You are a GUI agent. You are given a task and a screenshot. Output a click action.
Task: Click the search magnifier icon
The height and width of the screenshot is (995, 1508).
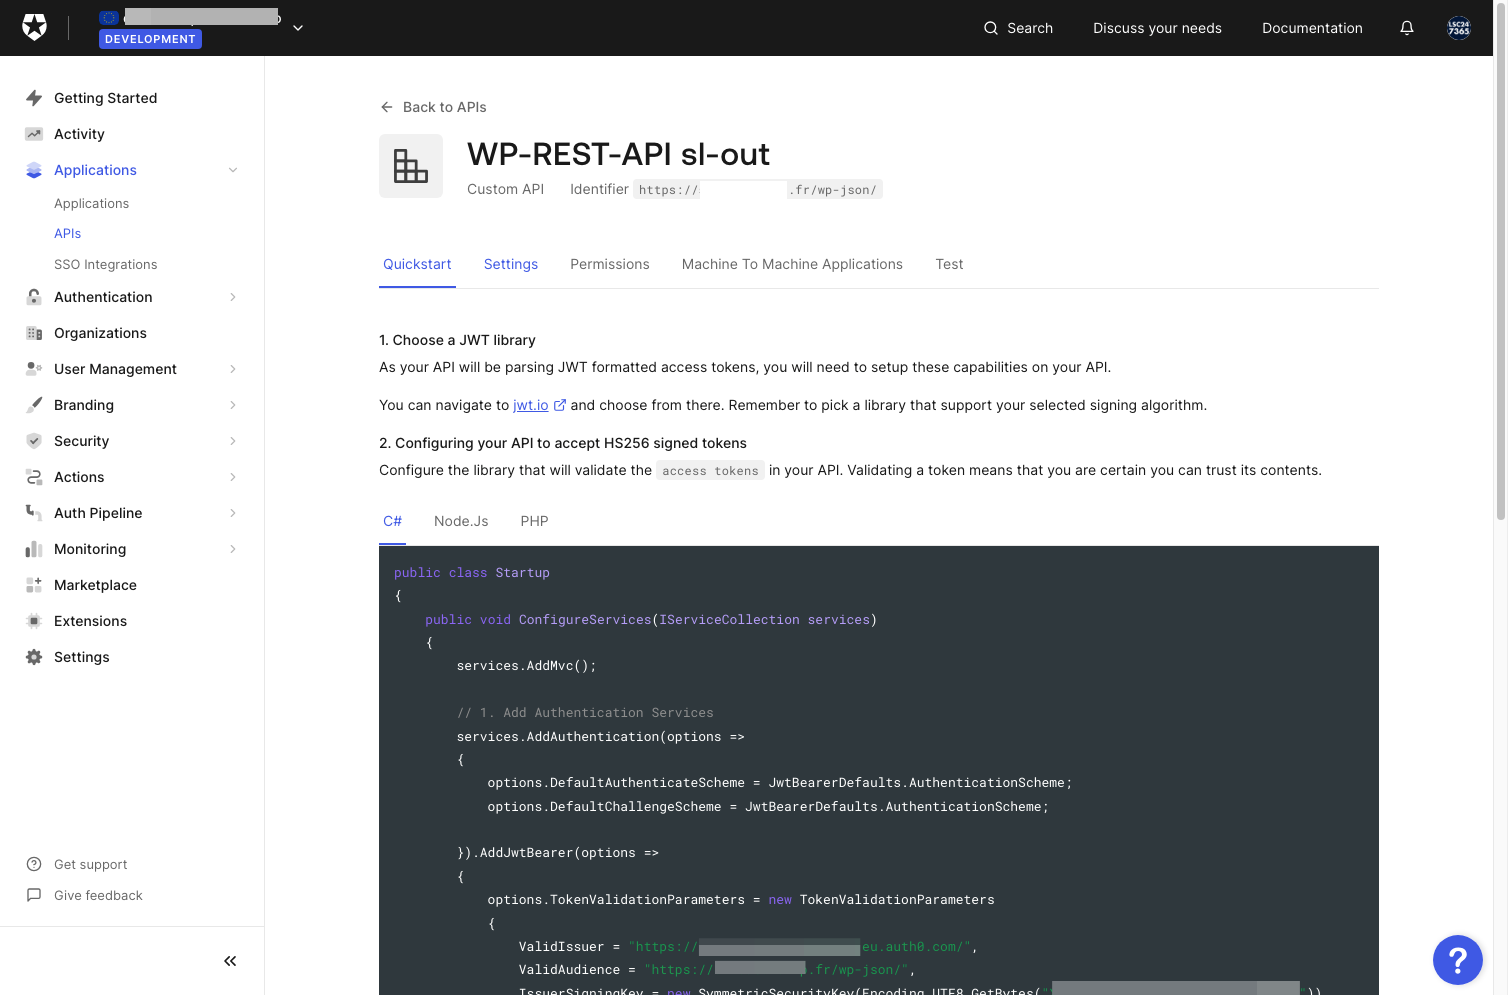[x=991, y=28]
